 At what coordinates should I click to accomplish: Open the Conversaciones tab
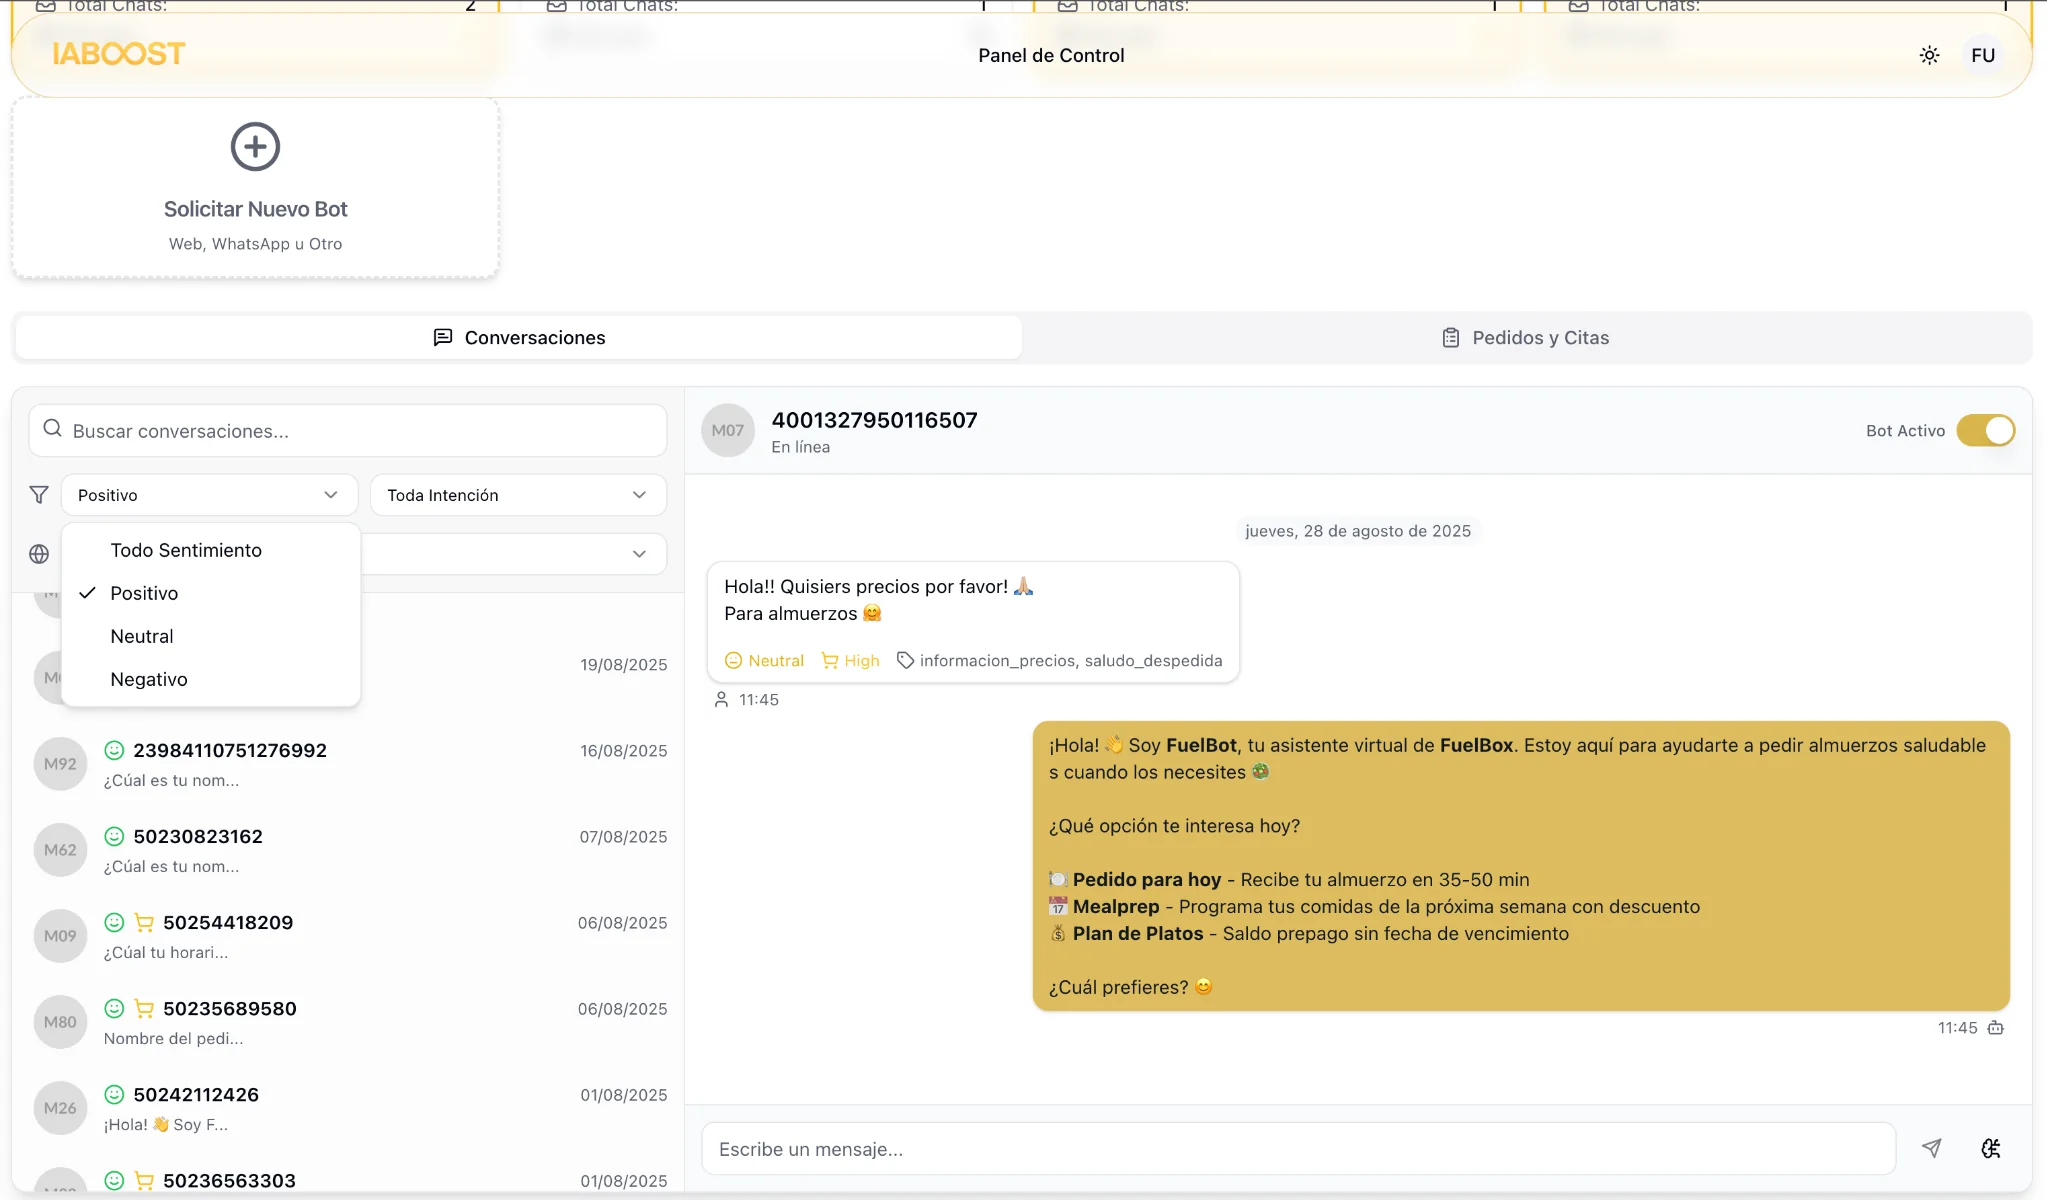[x=519, y=337]
